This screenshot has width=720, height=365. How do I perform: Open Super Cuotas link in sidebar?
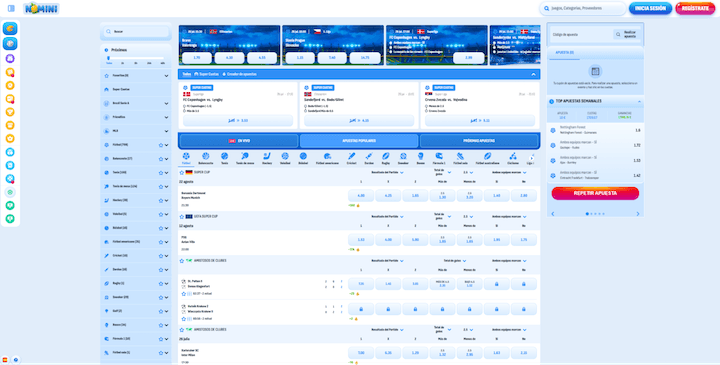[121, 90]
